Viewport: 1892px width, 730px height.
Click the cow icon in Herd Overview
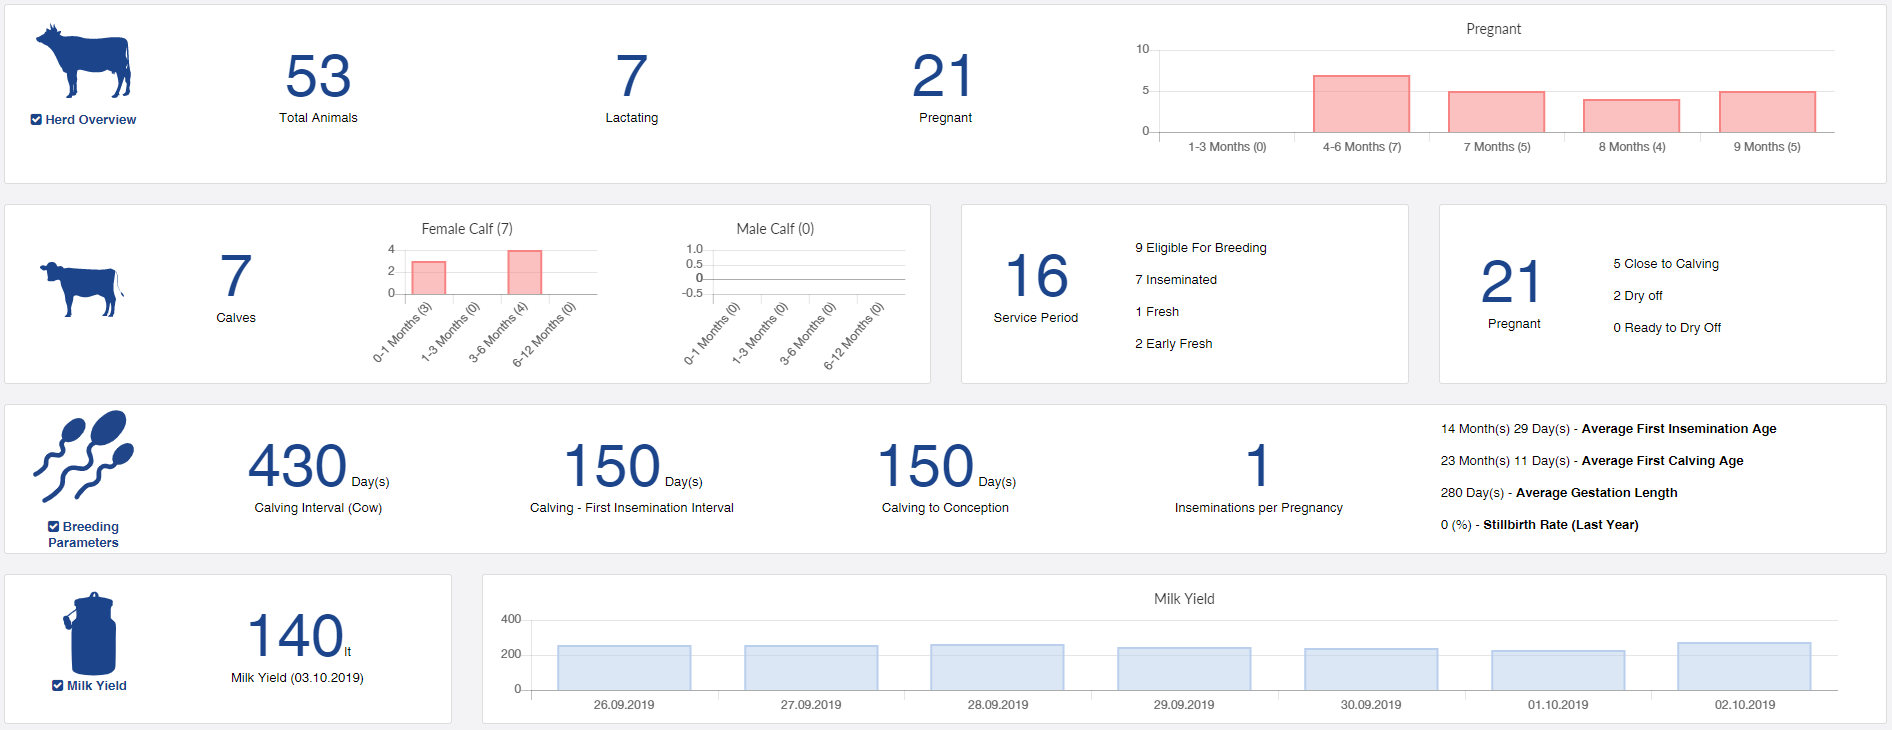[83, 62]
